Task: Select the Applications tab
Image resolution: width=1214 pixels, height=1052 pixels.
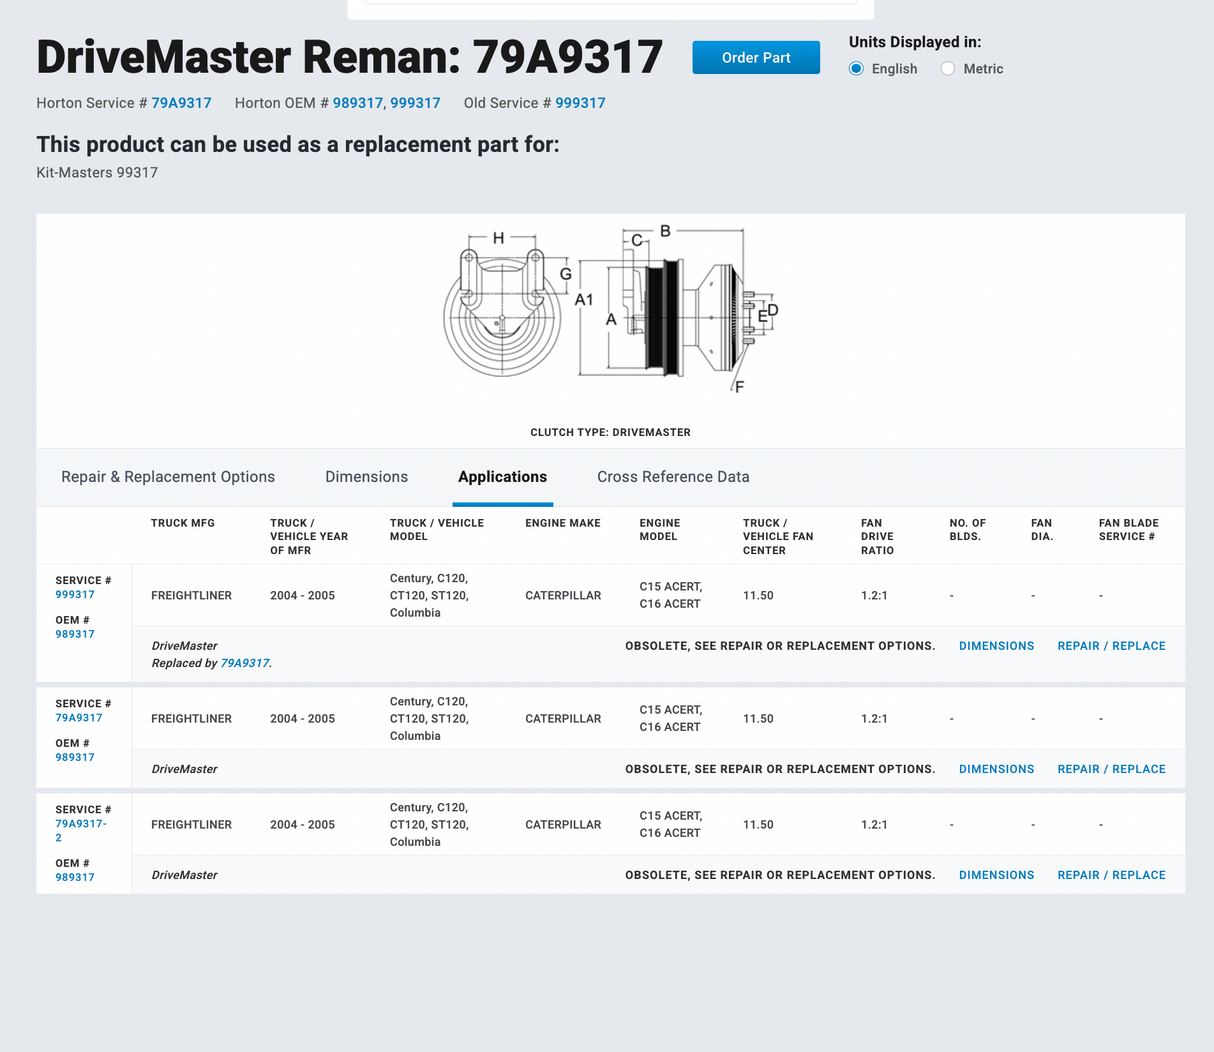Action: click(x=502, y=477)
